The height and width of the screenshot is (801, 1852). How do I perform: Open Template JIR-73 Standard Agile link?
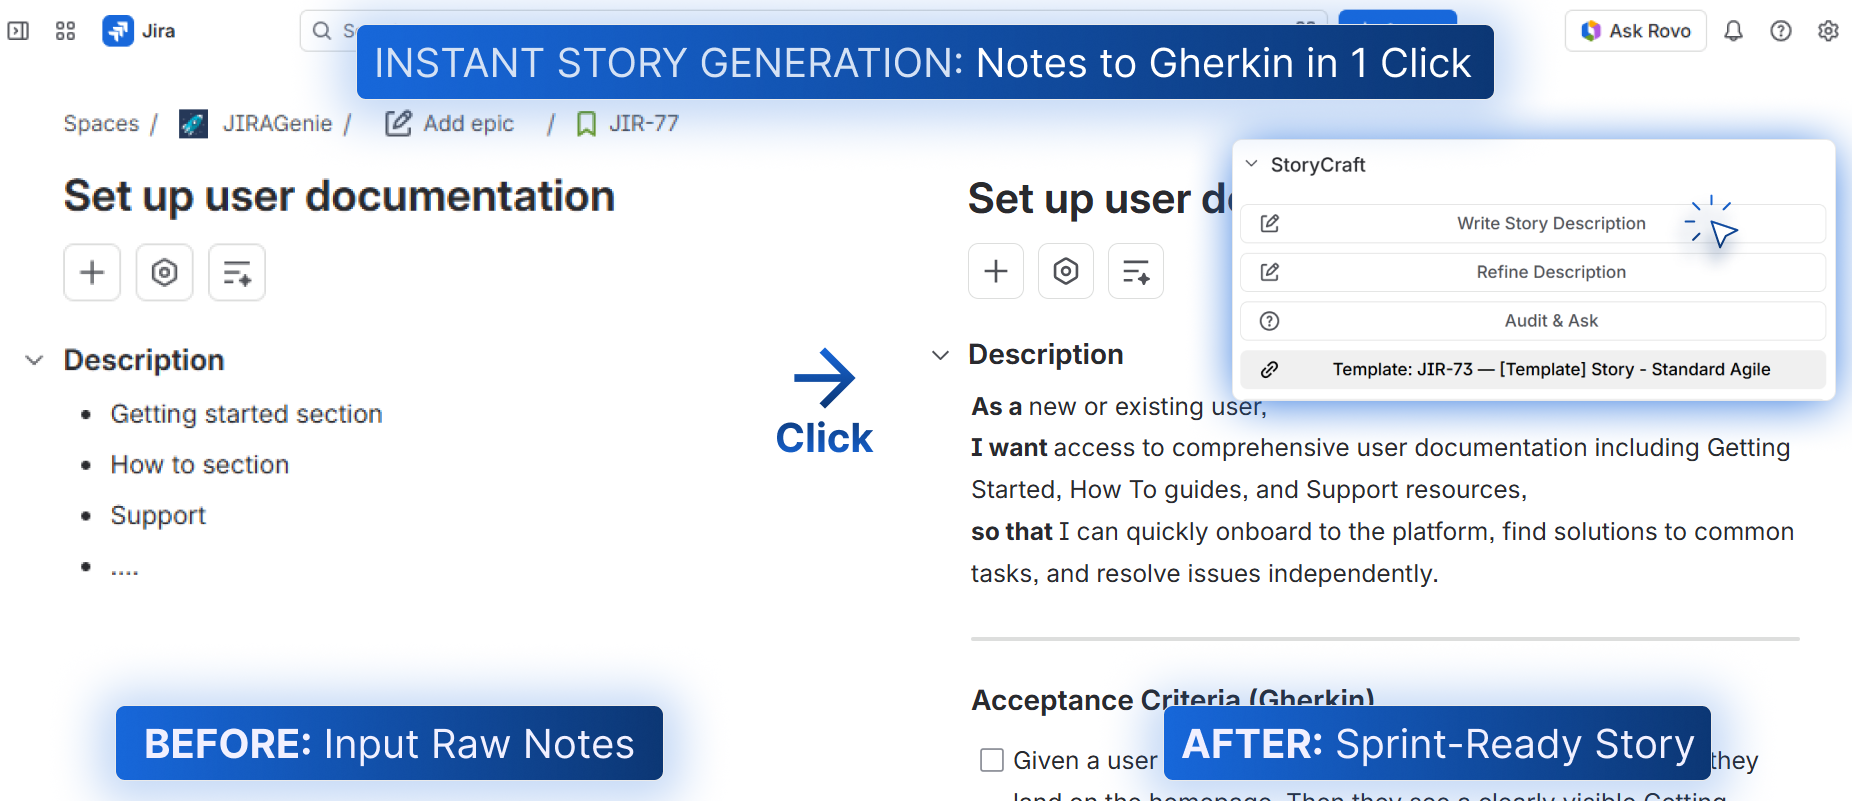click(x=1533, y=370)
